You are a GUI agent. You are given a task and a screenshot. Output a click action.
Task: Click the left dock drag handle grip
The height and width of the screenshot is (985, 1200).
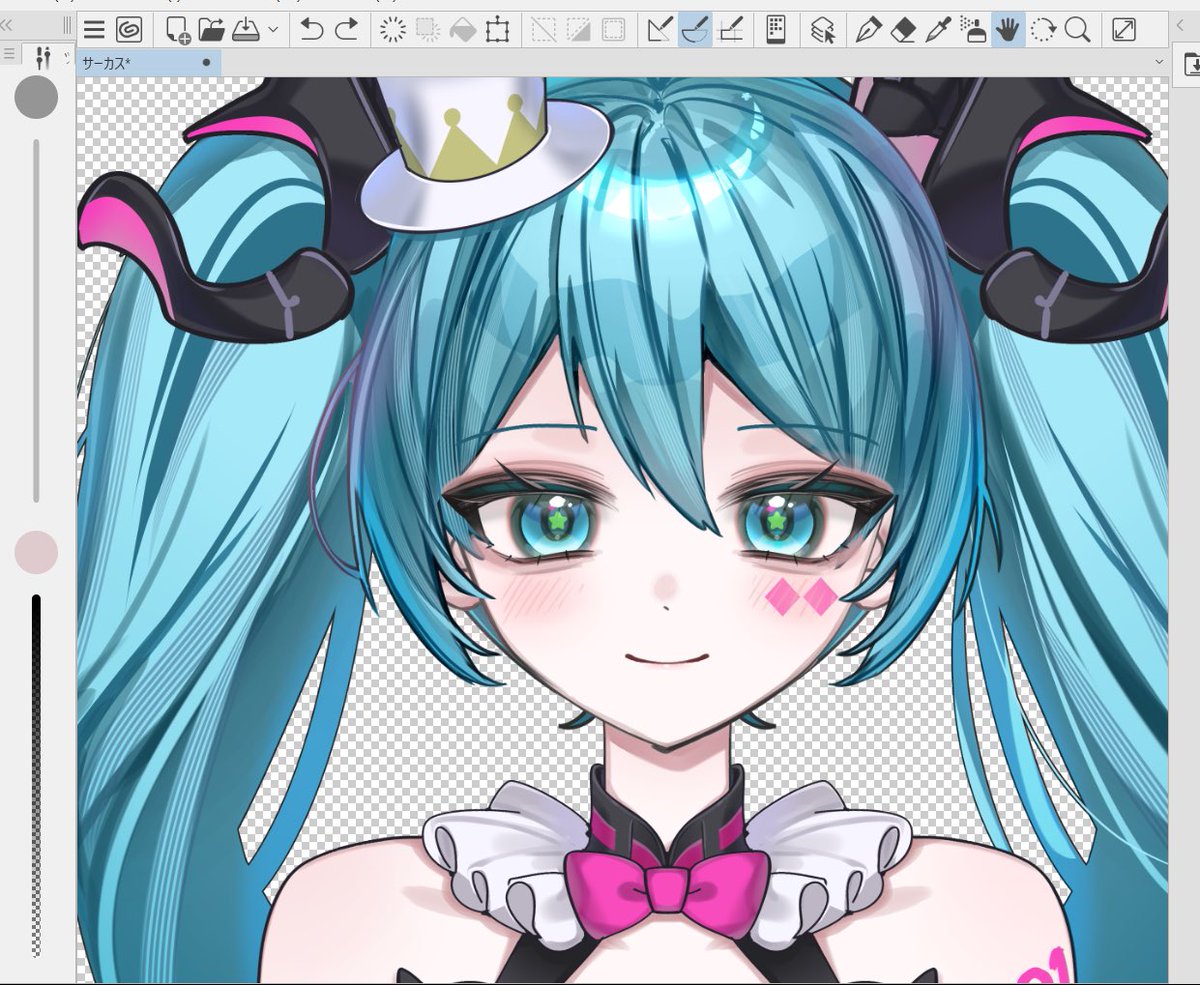[x=67, y=25]
